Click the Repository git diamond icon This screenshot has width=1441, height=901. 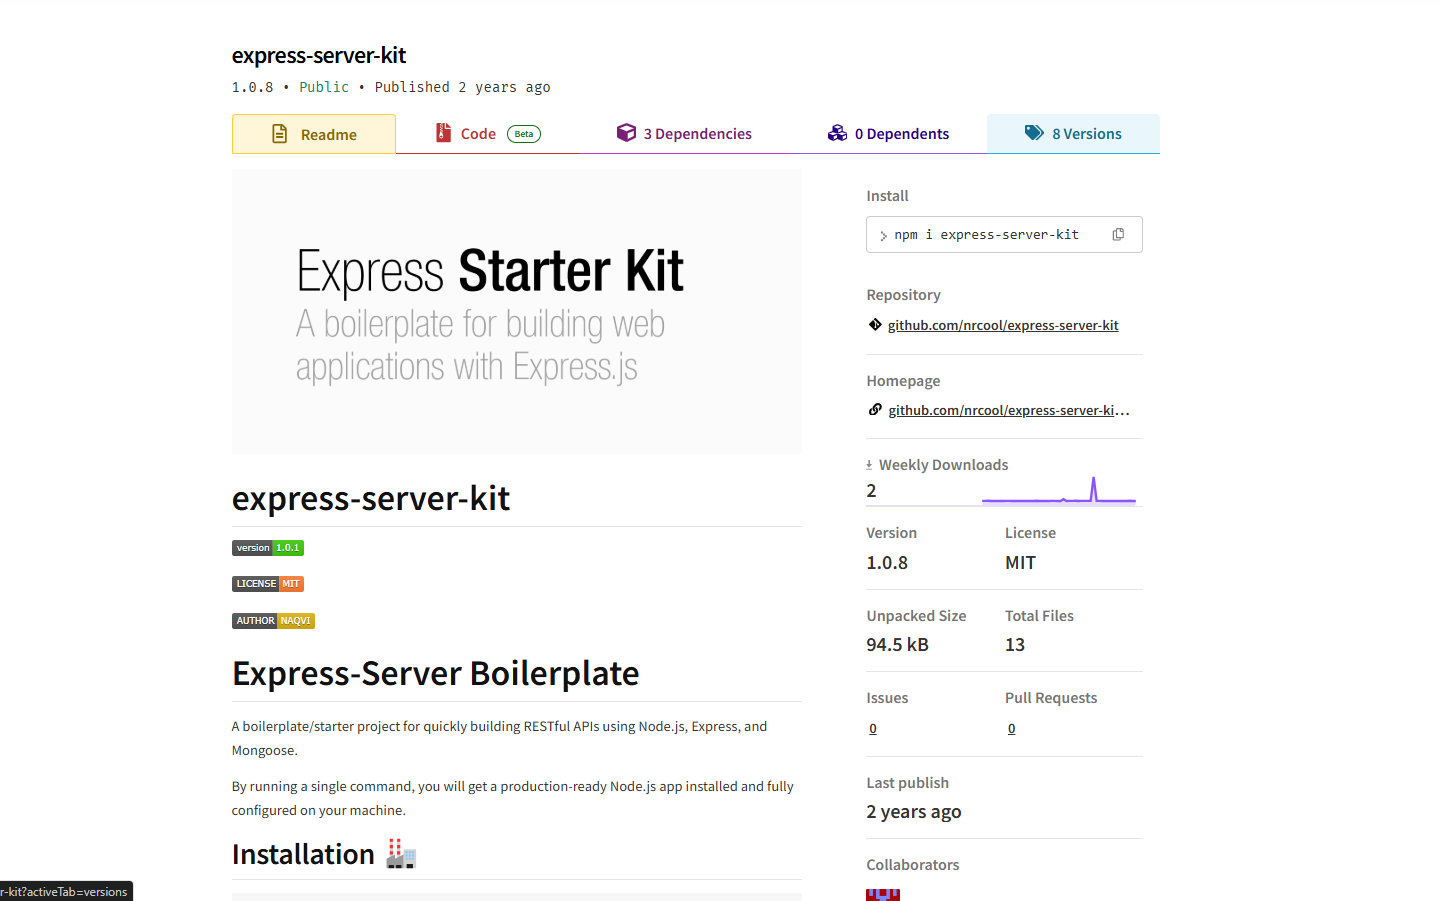click(875, 325)
